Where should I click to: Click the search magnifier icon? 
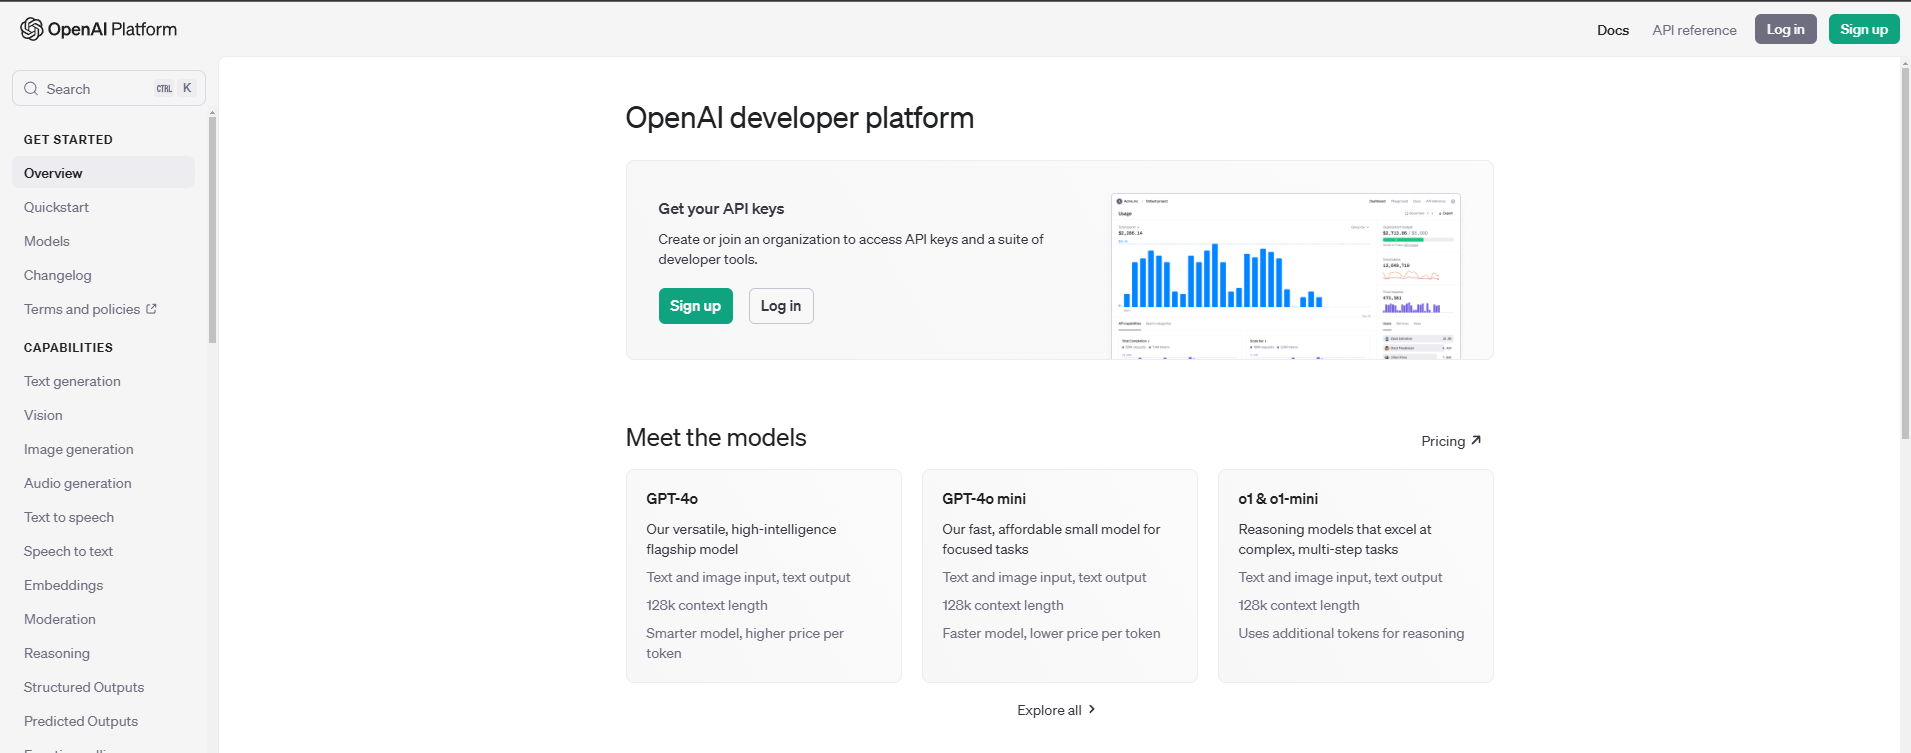click(x=31, y=88)
